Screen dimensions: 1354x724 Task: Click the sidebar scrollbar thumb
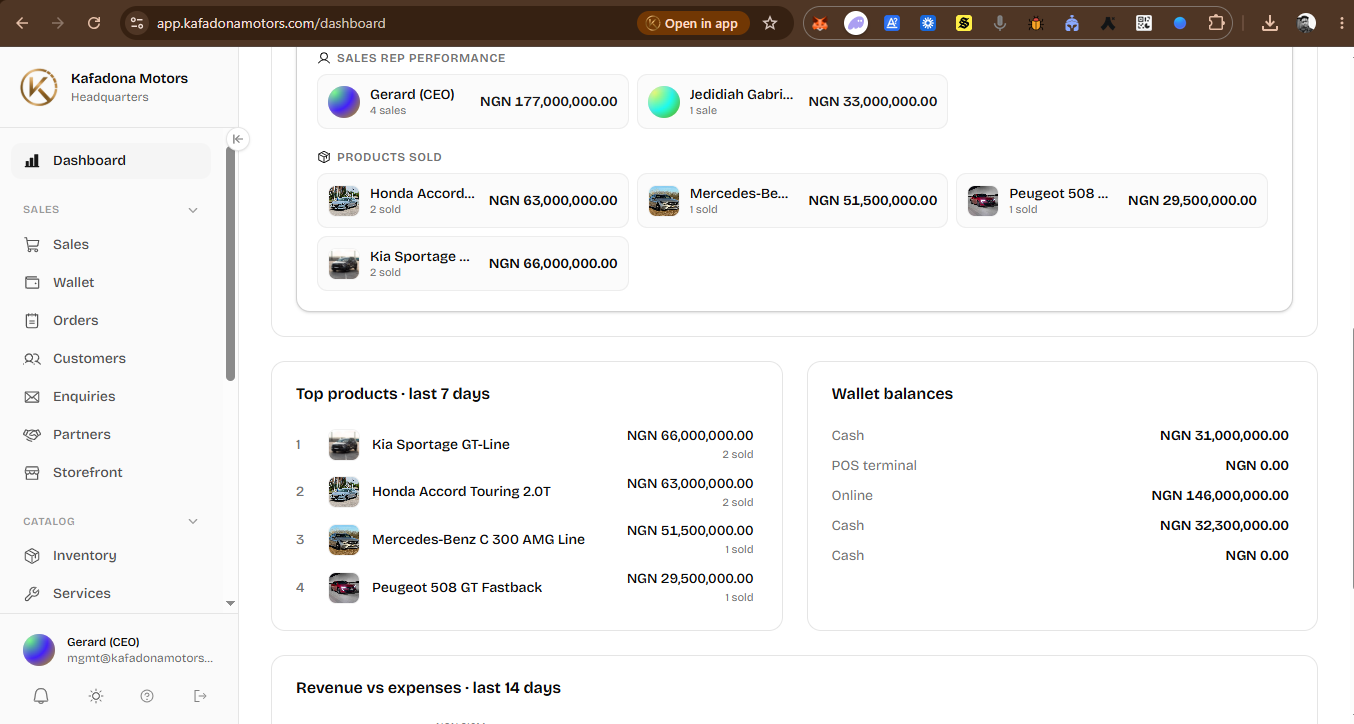(x=231, y=265)
